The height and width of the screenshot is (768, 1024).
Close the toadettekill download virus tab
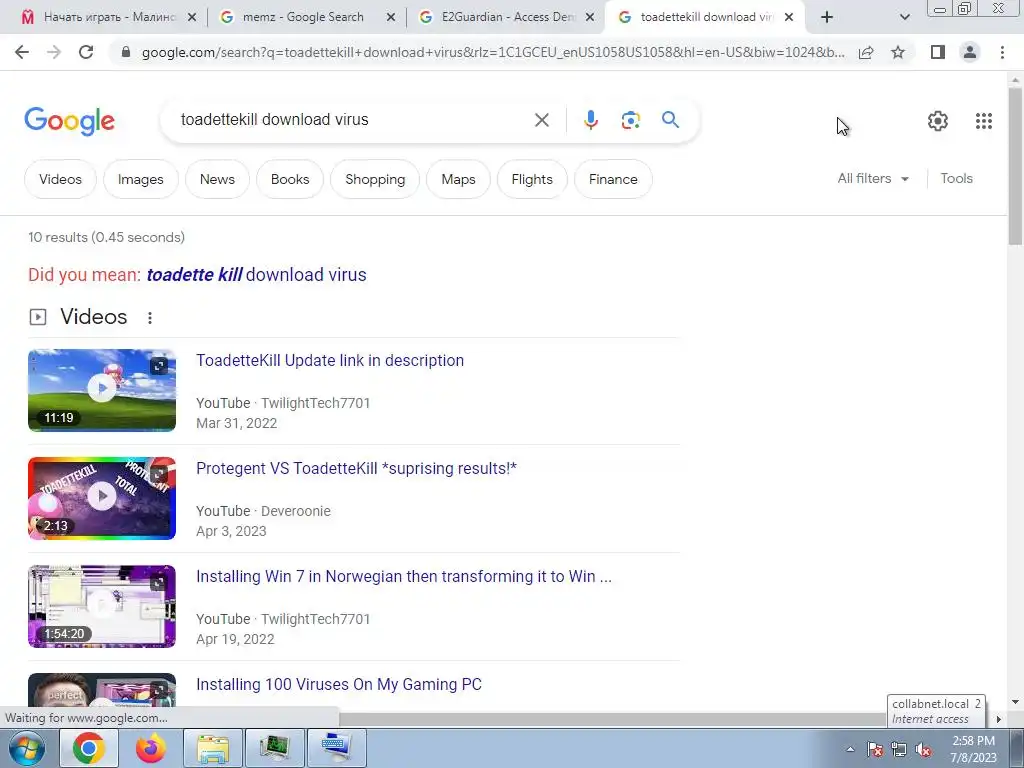[x=789, y=18]
